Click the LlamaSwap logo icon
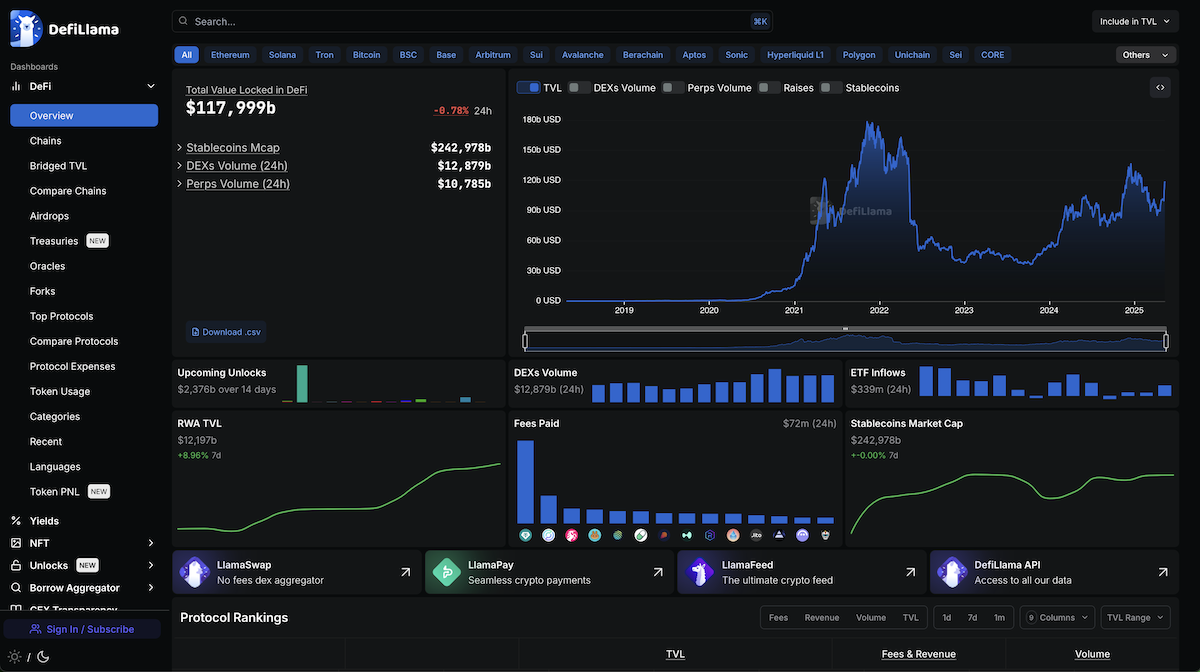 click(x=193, y=573)
